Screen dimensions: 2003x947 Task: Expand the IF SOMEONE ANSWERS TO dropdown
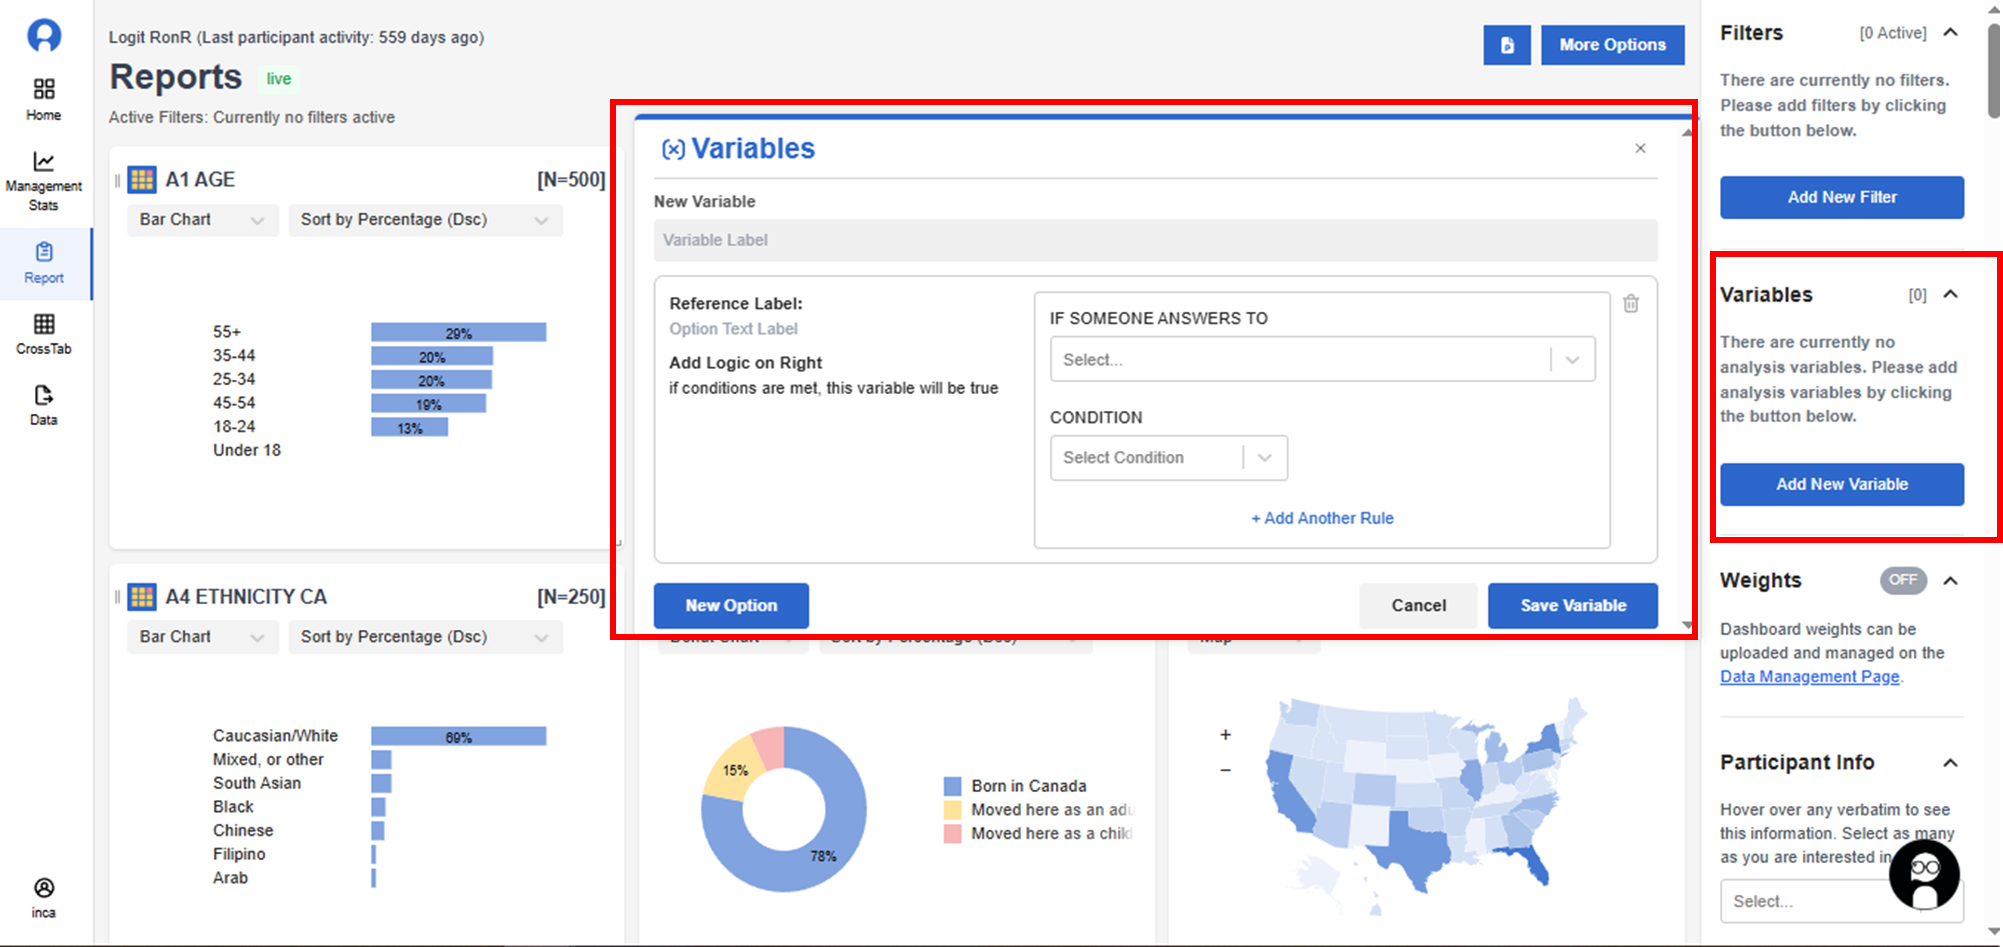[x=1321, y=360]
